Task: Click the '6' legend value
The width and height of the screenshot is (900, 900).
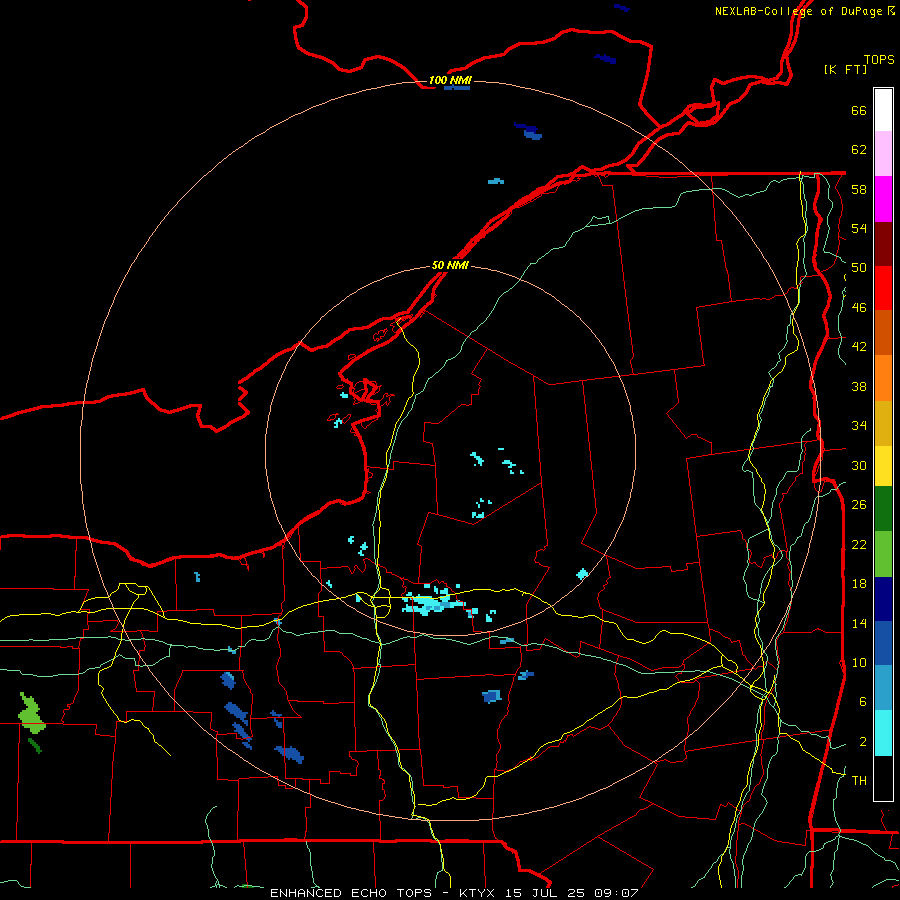Action: point(863,701)
